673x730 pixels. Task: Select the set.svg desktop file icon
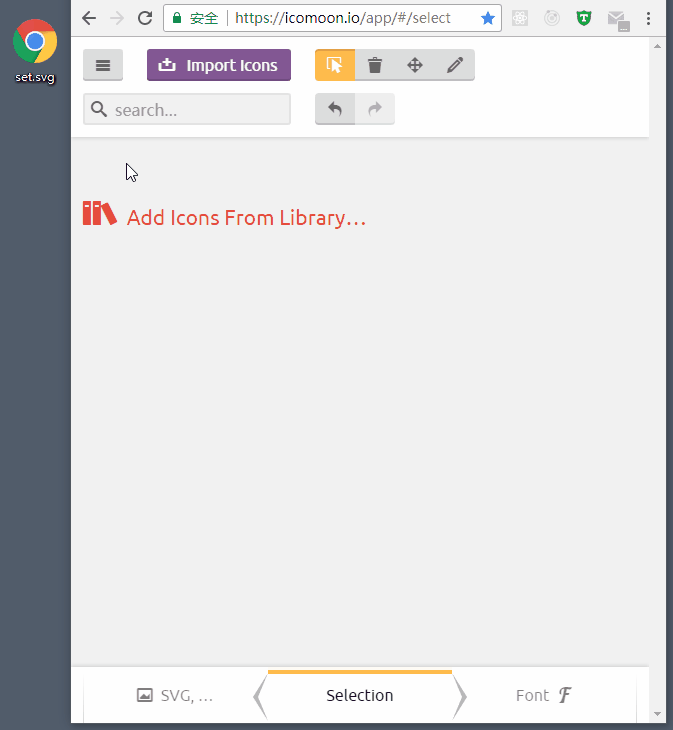click(x=35, y=51)
